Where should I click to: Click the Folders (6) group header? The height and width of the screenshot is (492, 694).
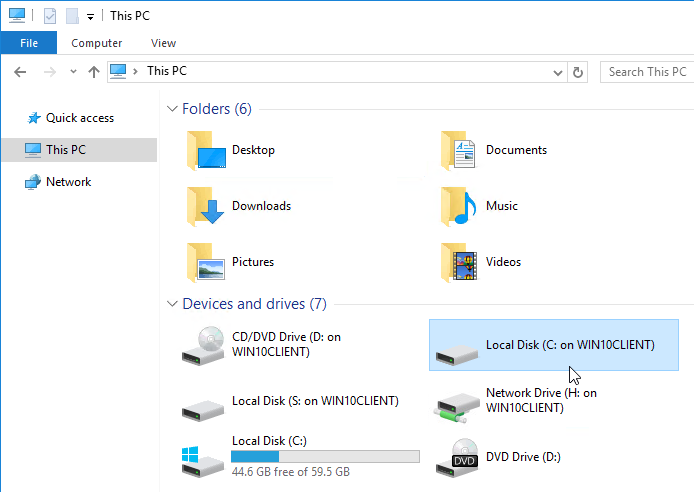[217, 109]
